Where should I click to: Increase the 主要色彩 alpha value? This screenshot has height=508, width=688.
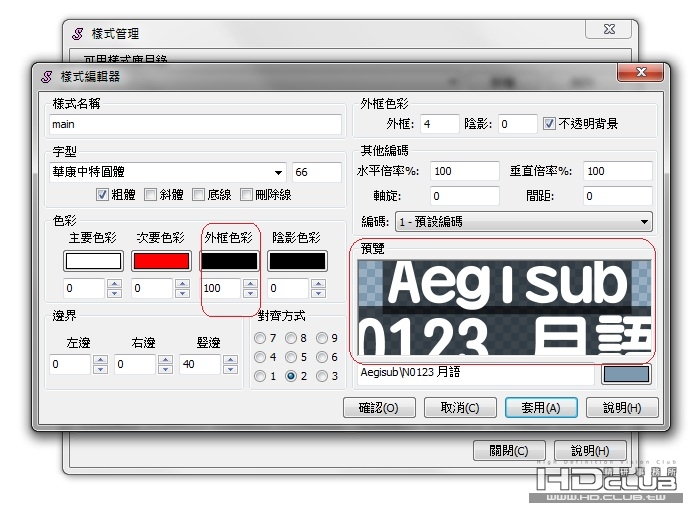coord(115,284)
